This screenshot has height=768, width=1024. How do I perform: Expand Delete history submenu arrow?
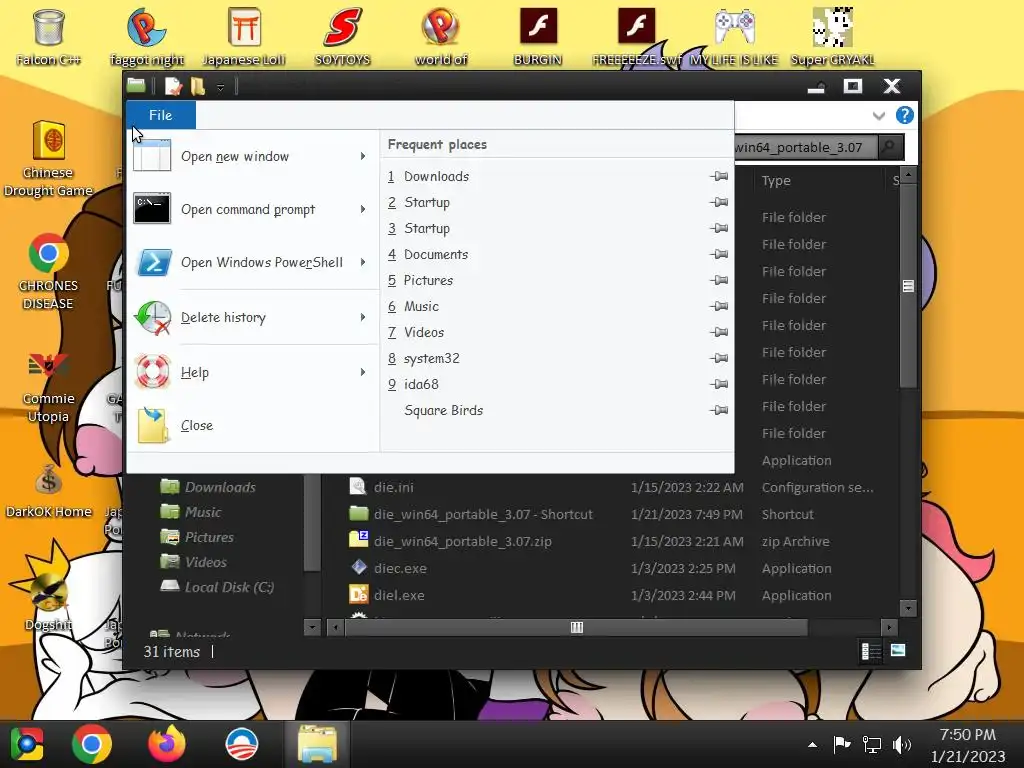coord(363,317)
